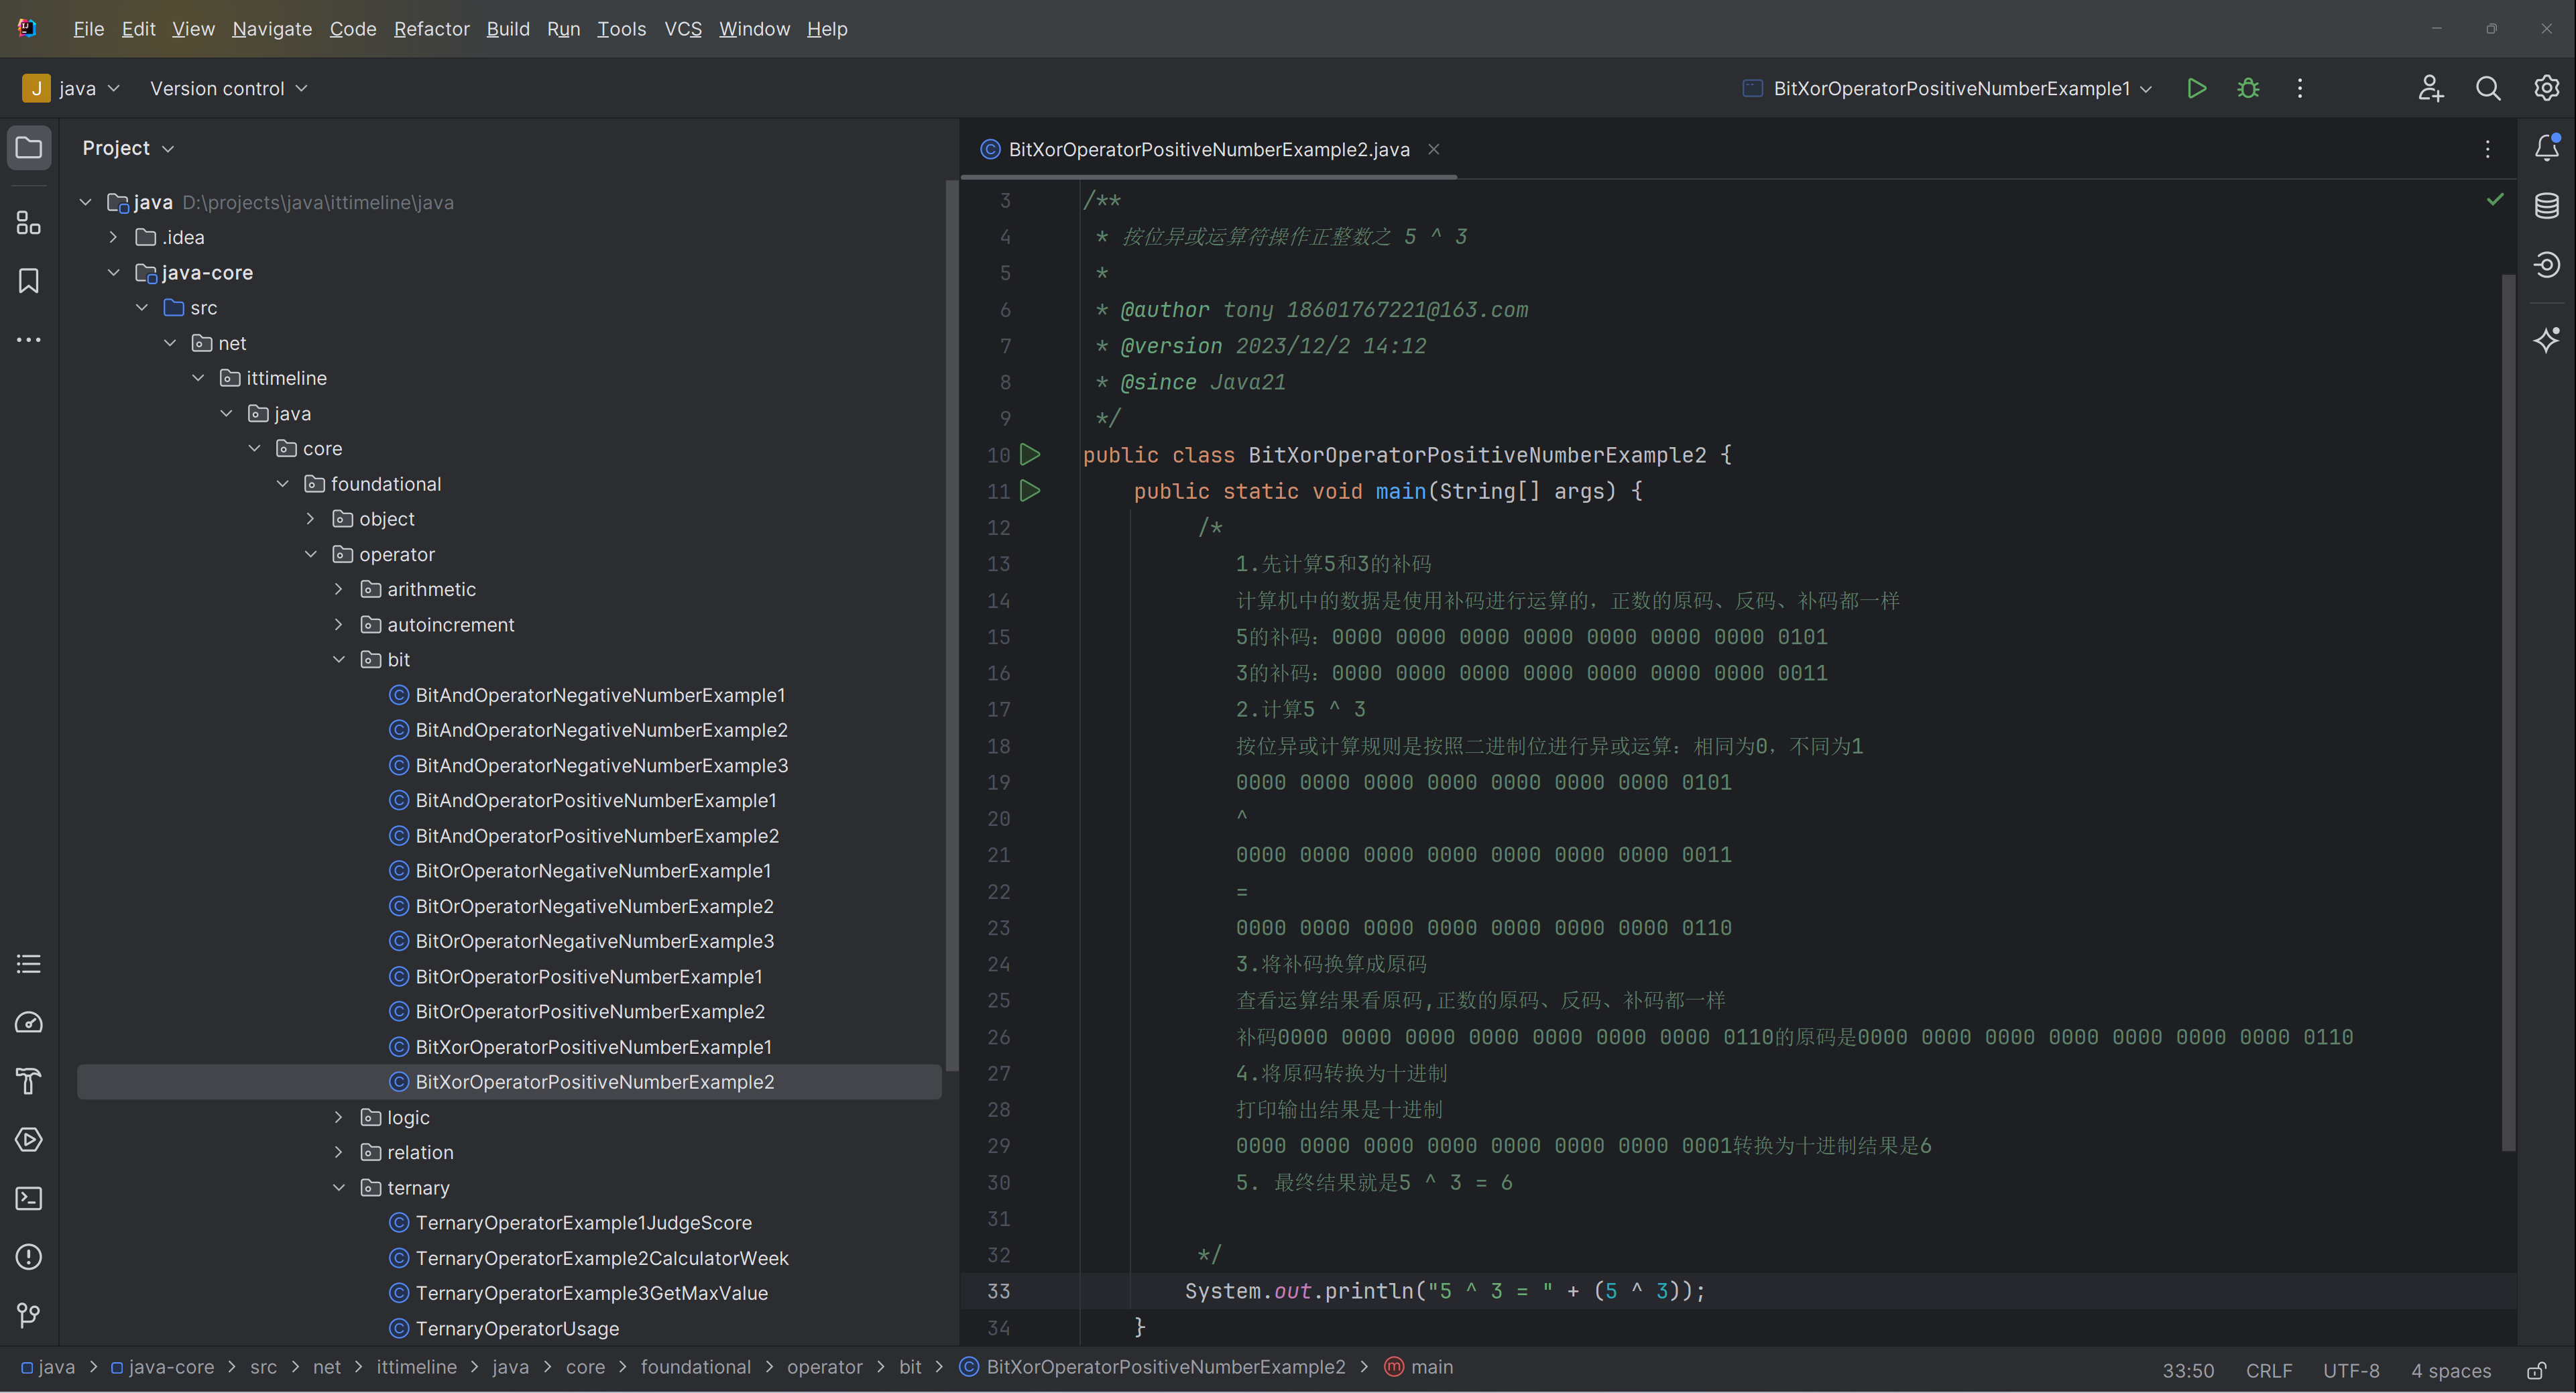Screen dimensions: 2576x1393
Task: Select BitXorOperatorPositiveNumberExample1 in project tree
Action: pyautogui.click(x=593, y=1046)
